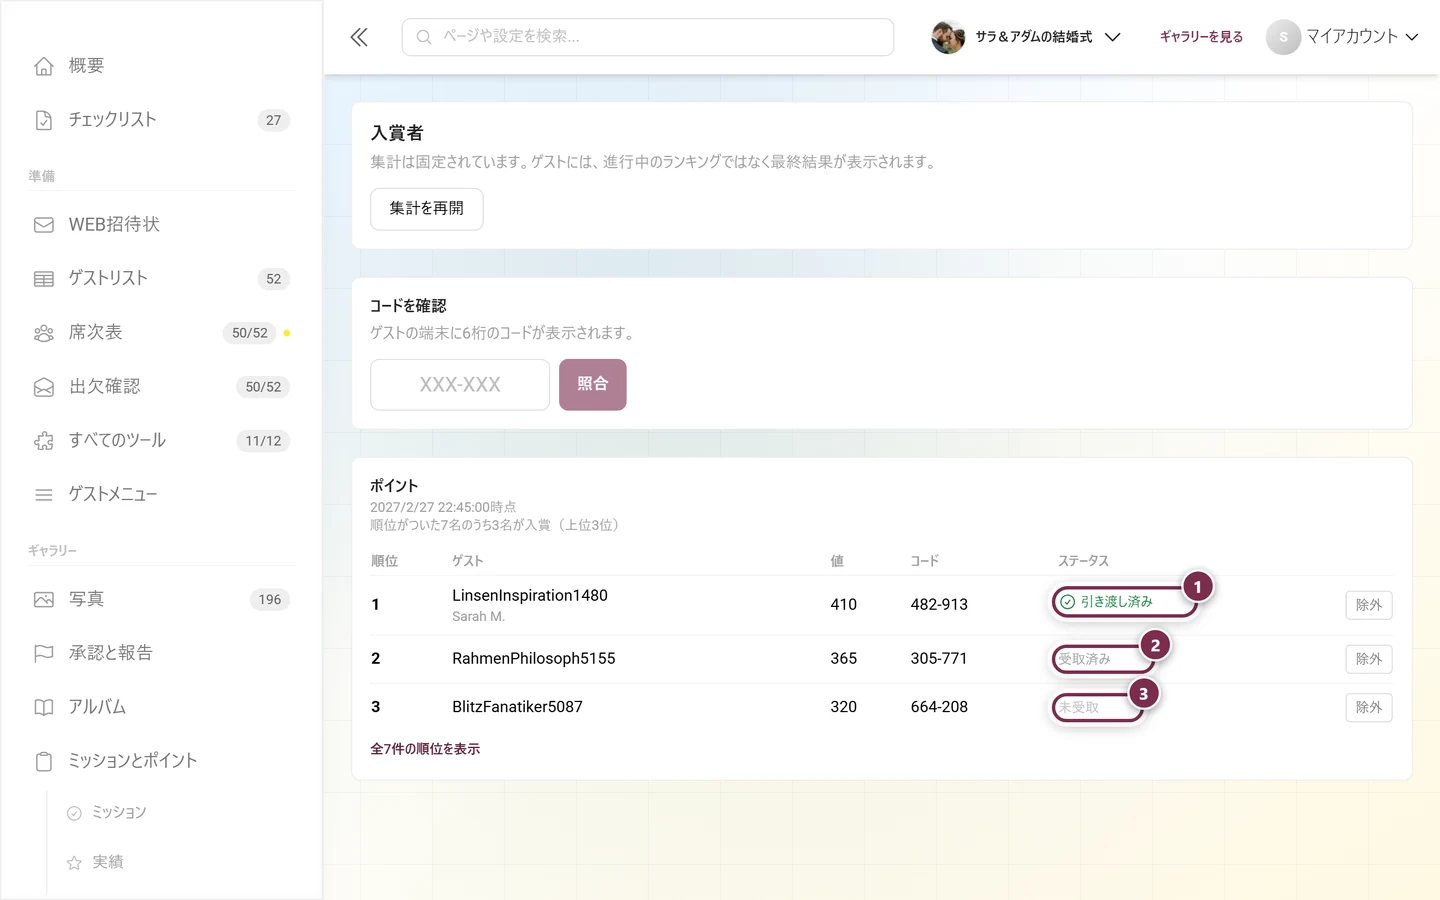
Task: Click the 照合 verify button
Action: pos(593,384)
